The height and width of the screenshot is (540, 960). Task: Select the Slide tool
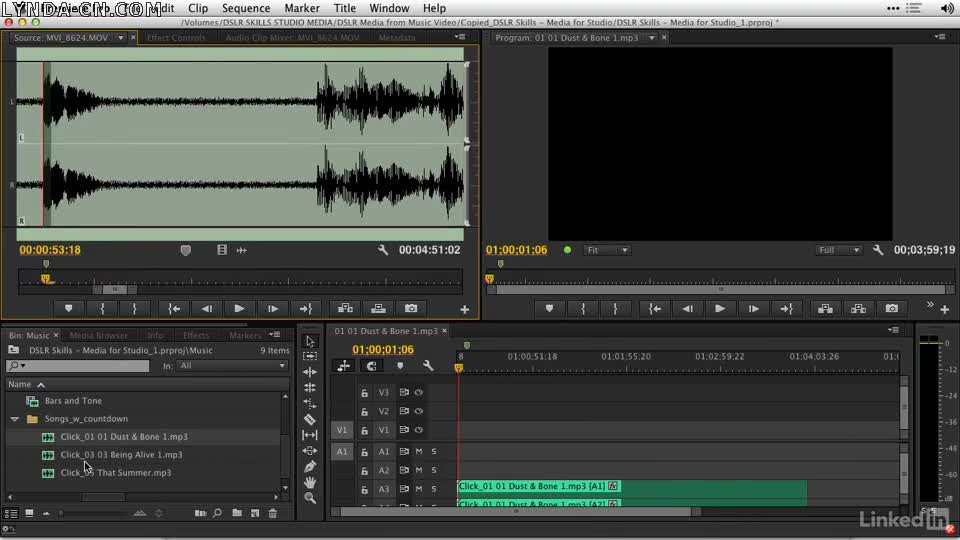point(310,451)
